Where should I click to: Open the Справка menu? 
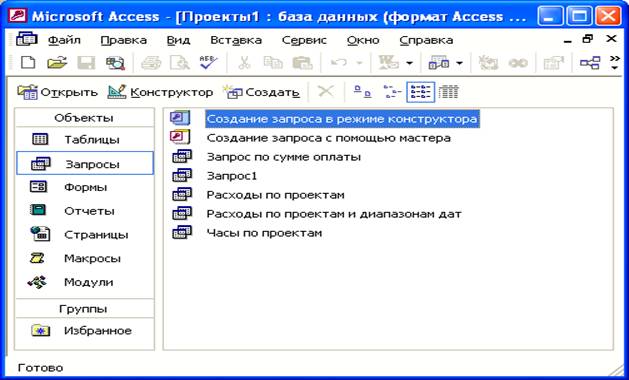(426, 41)
